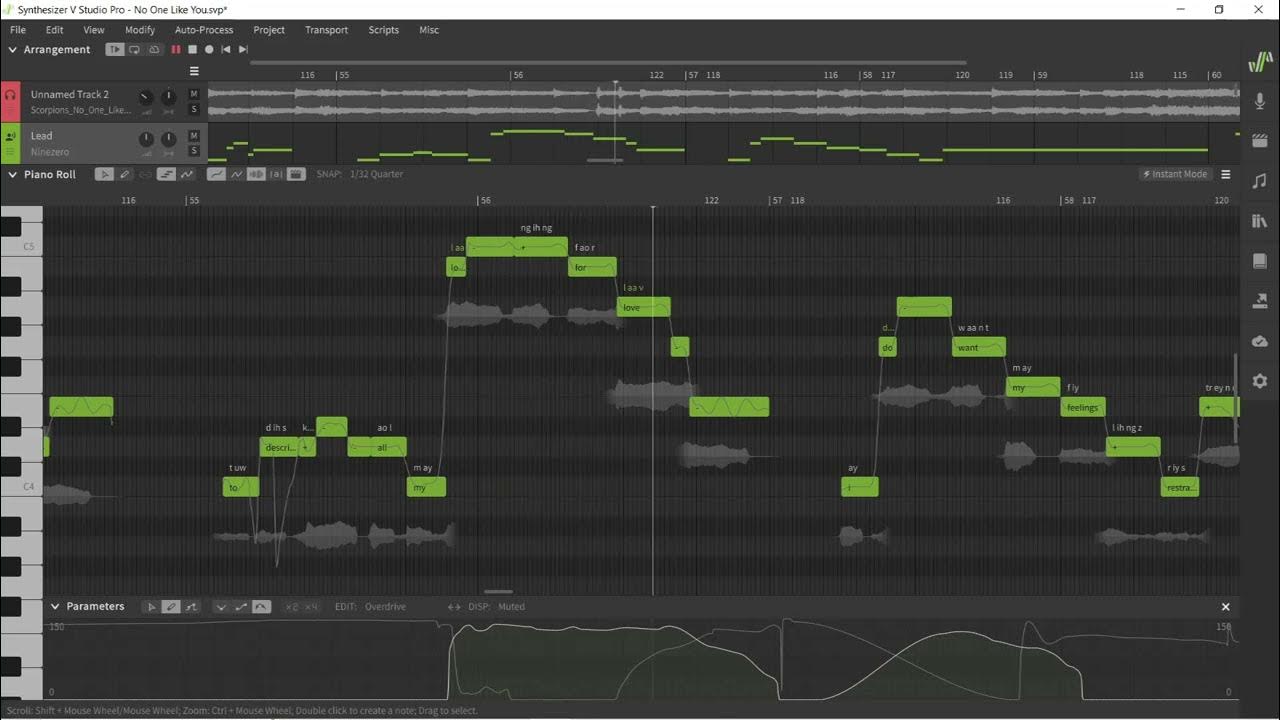Open the Dictionary book panel
Viewport: 1280px width, 720px height.
click(x=1260, y=261)
